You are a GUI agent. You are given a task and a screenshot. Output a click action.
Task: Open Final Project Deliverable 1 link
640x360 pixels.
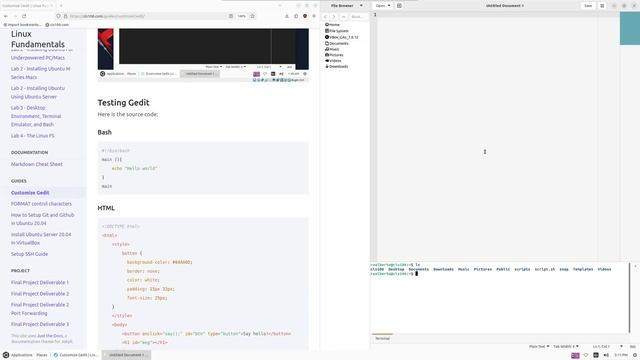pos(40,282)
